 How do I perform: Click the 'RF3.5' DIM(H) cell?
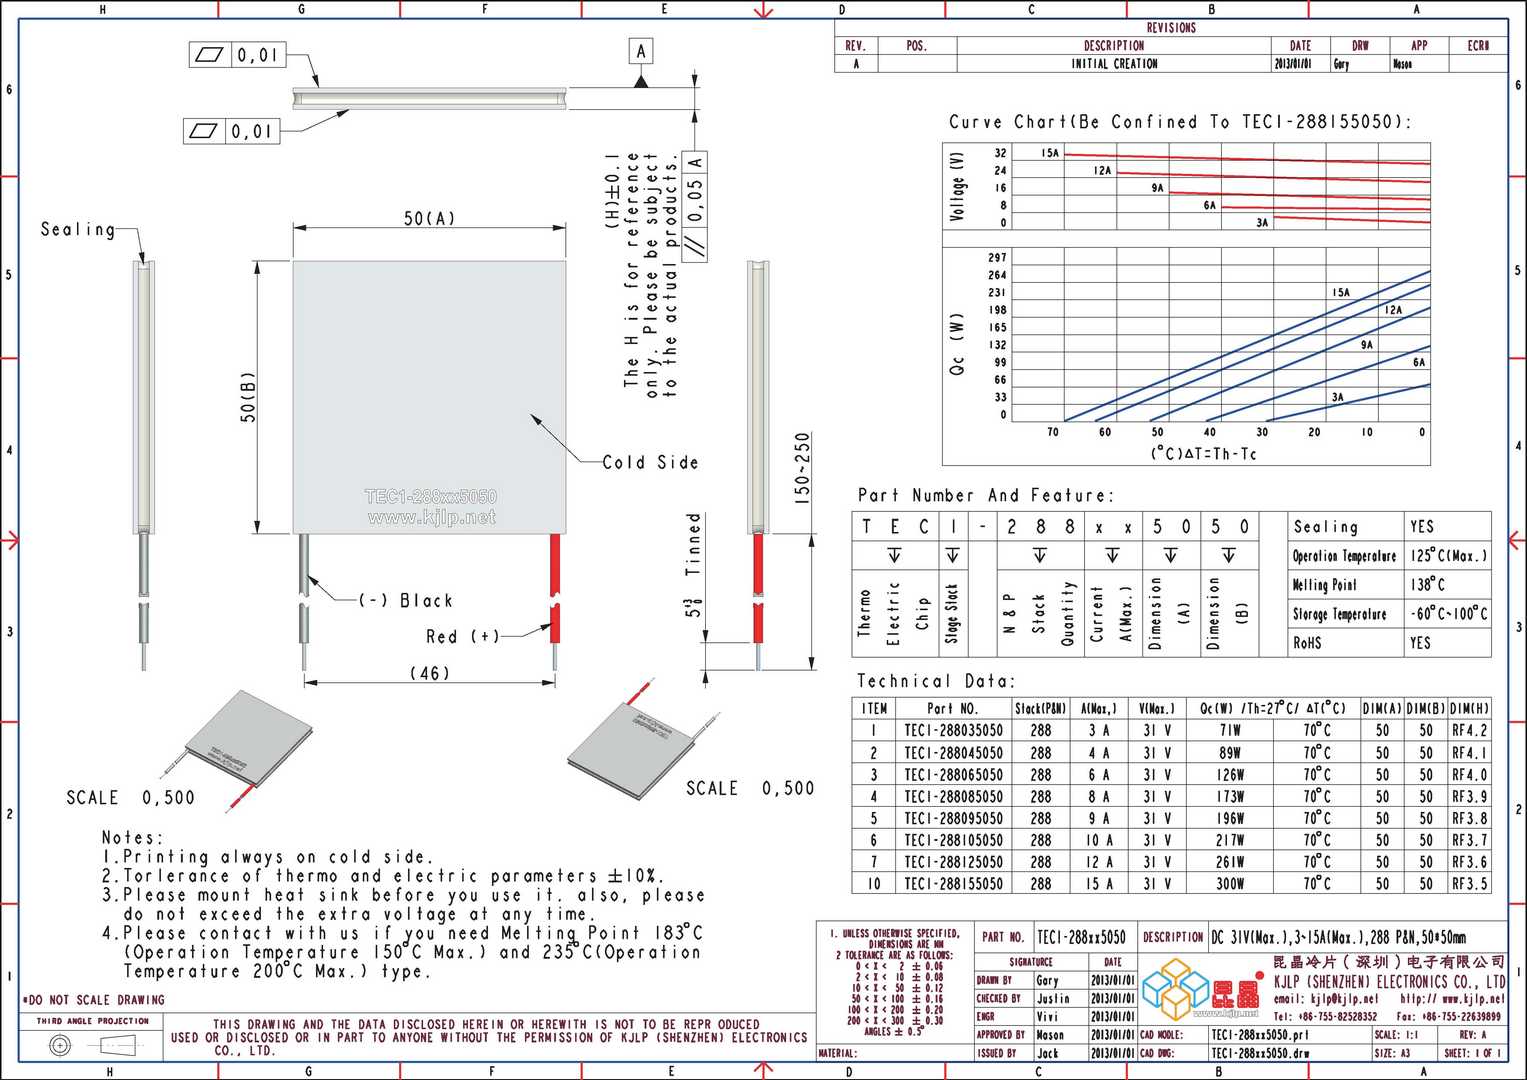(x=1470, y=884)
